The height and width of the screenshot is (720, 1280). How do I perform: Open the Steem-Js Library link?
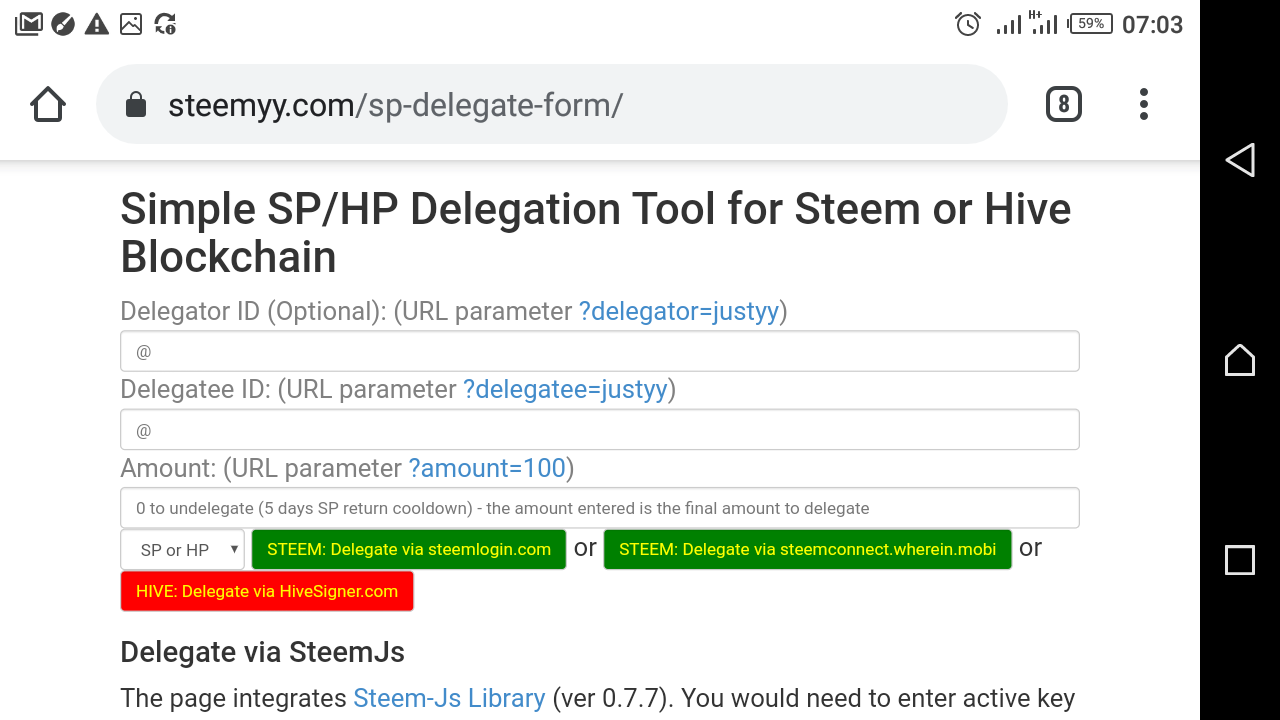[x=449, y=698]
